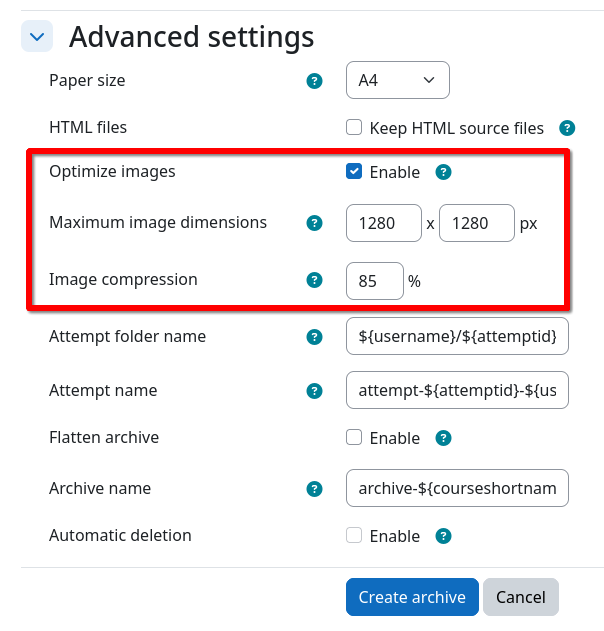Enable the Automatic deletion checkbox
The image size is (604, 631).
354,535
